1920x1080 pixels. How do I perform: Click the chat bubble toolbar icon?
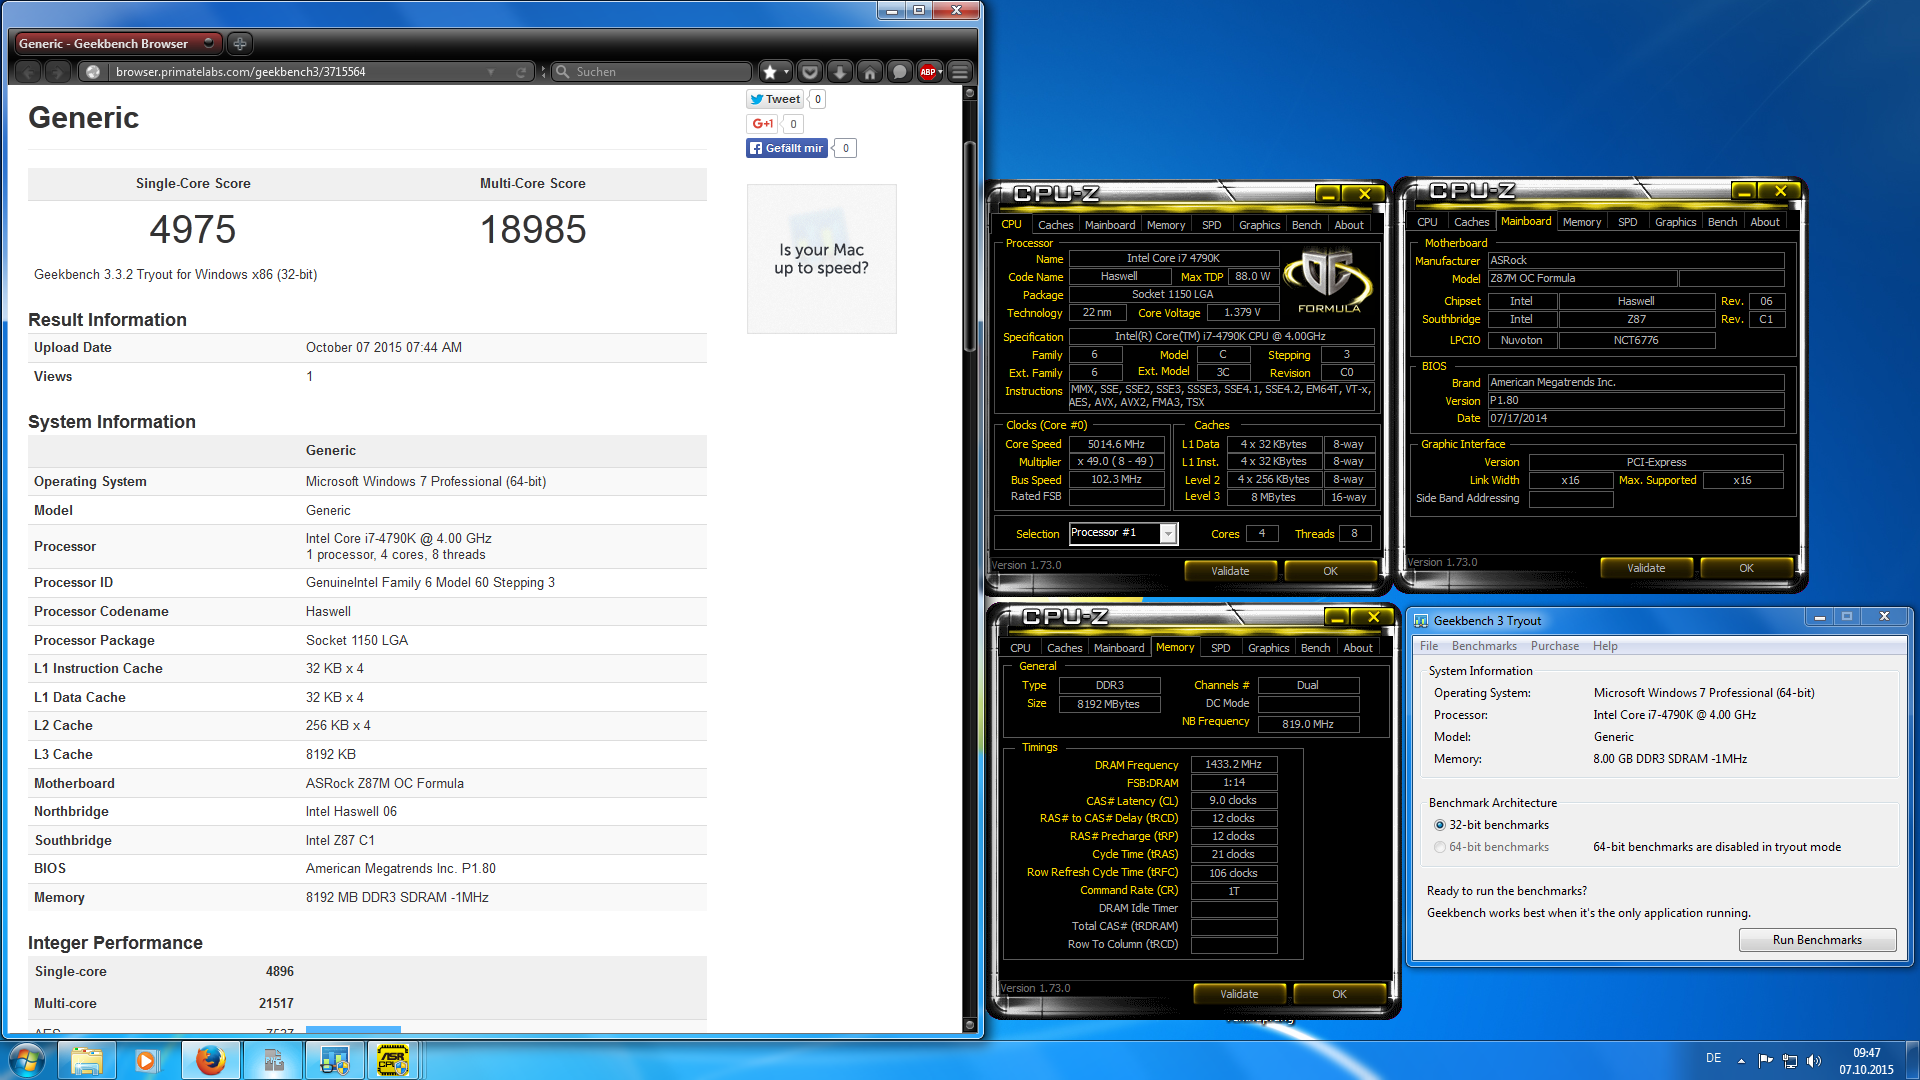click(900, 72)
